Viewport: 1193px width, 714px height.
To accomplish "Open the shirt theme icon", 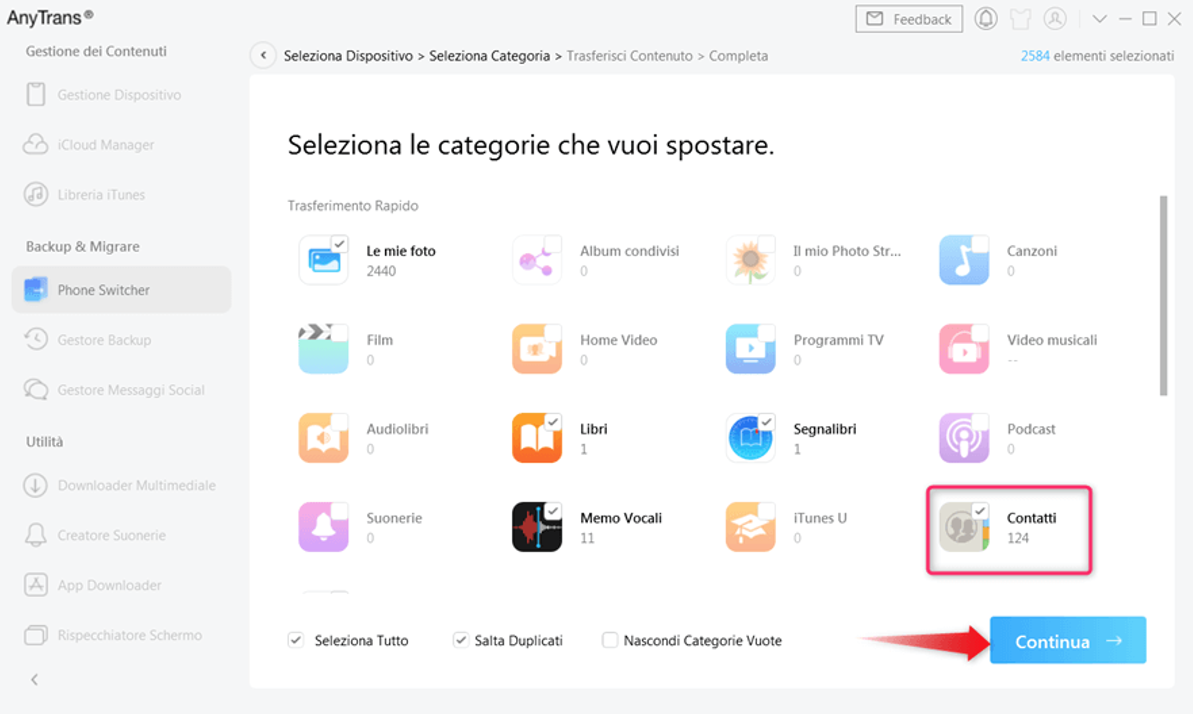I will [1020, 19].
